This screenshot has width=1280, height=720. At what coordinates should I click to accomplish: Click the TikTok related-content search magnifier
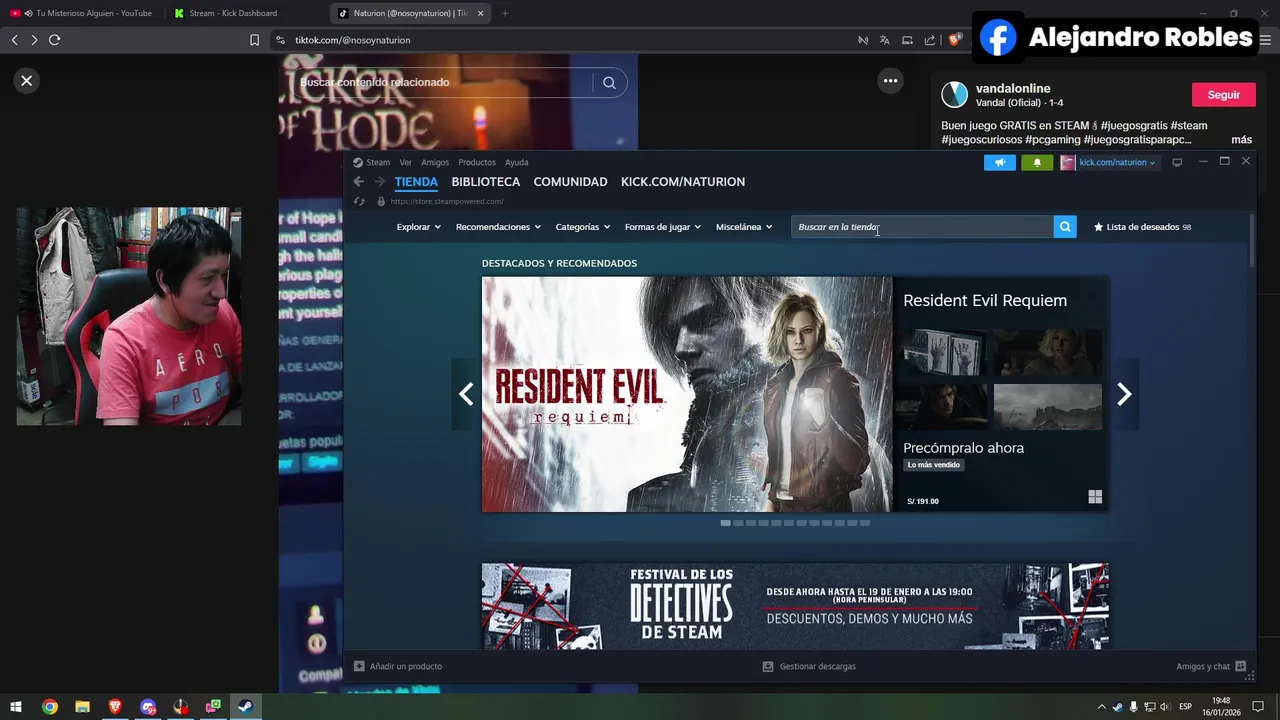pos(609,83)
